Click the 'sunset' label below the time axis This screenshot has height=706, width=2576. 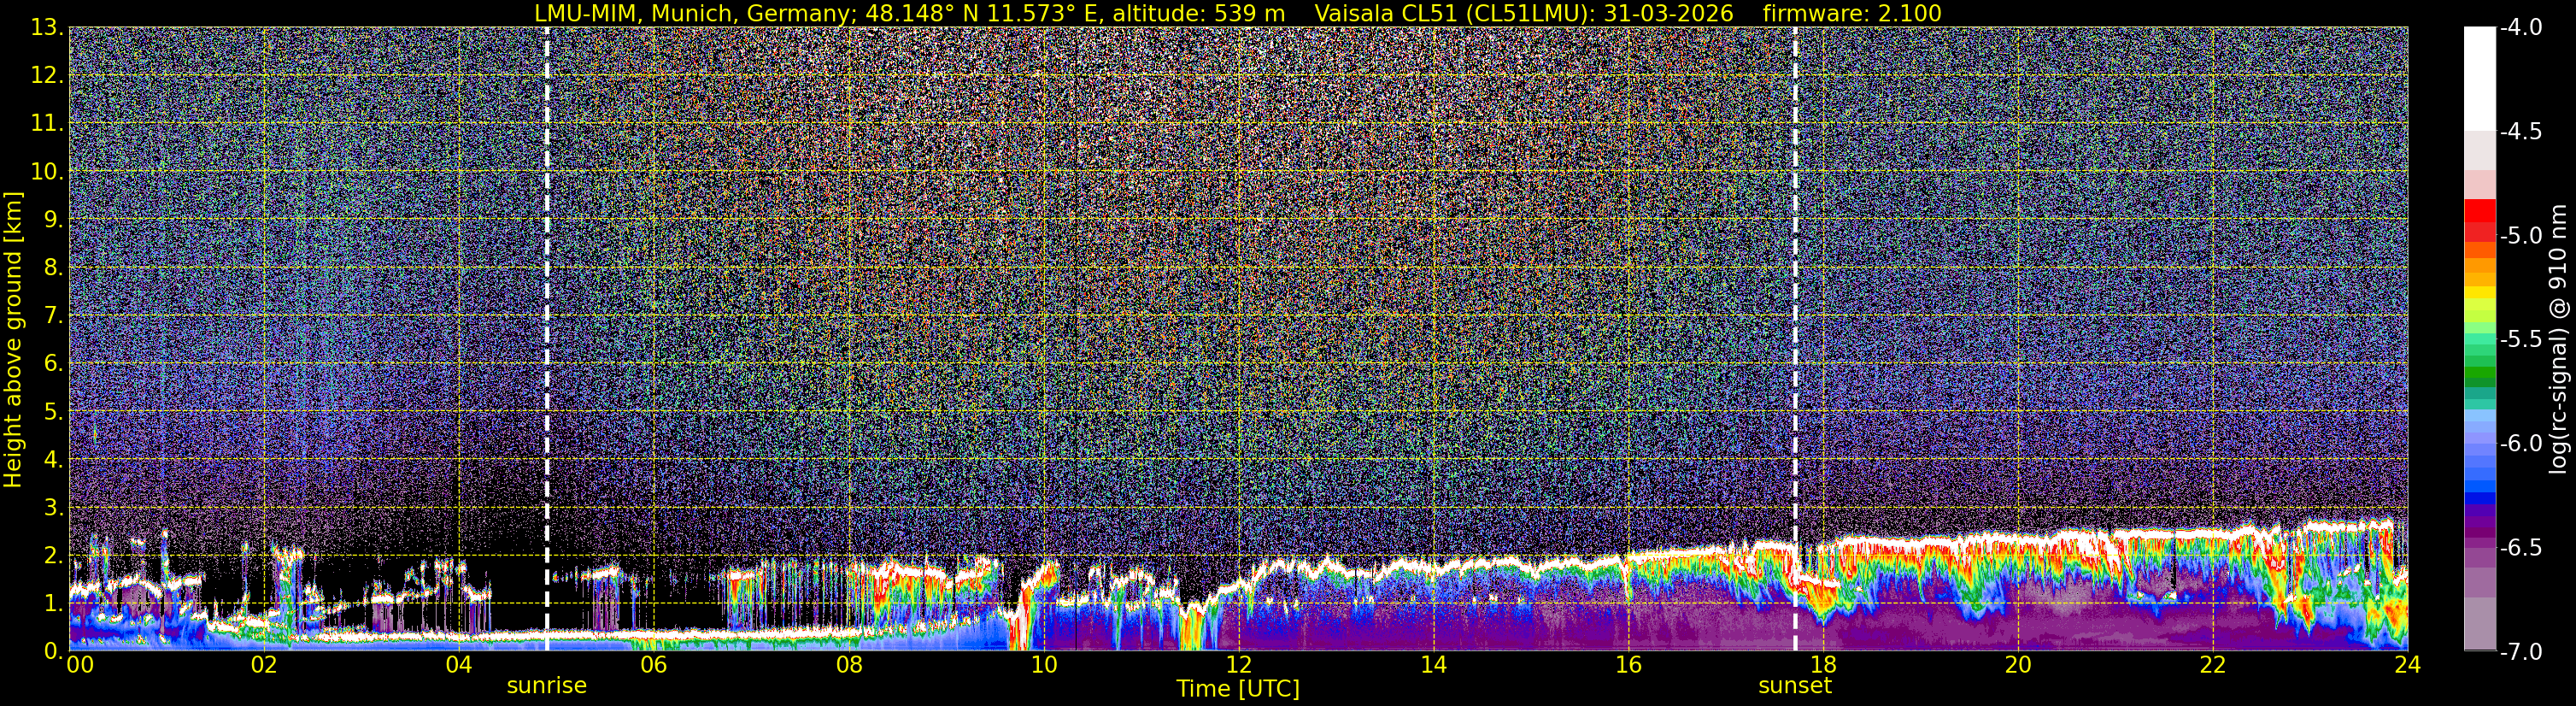1795,686
